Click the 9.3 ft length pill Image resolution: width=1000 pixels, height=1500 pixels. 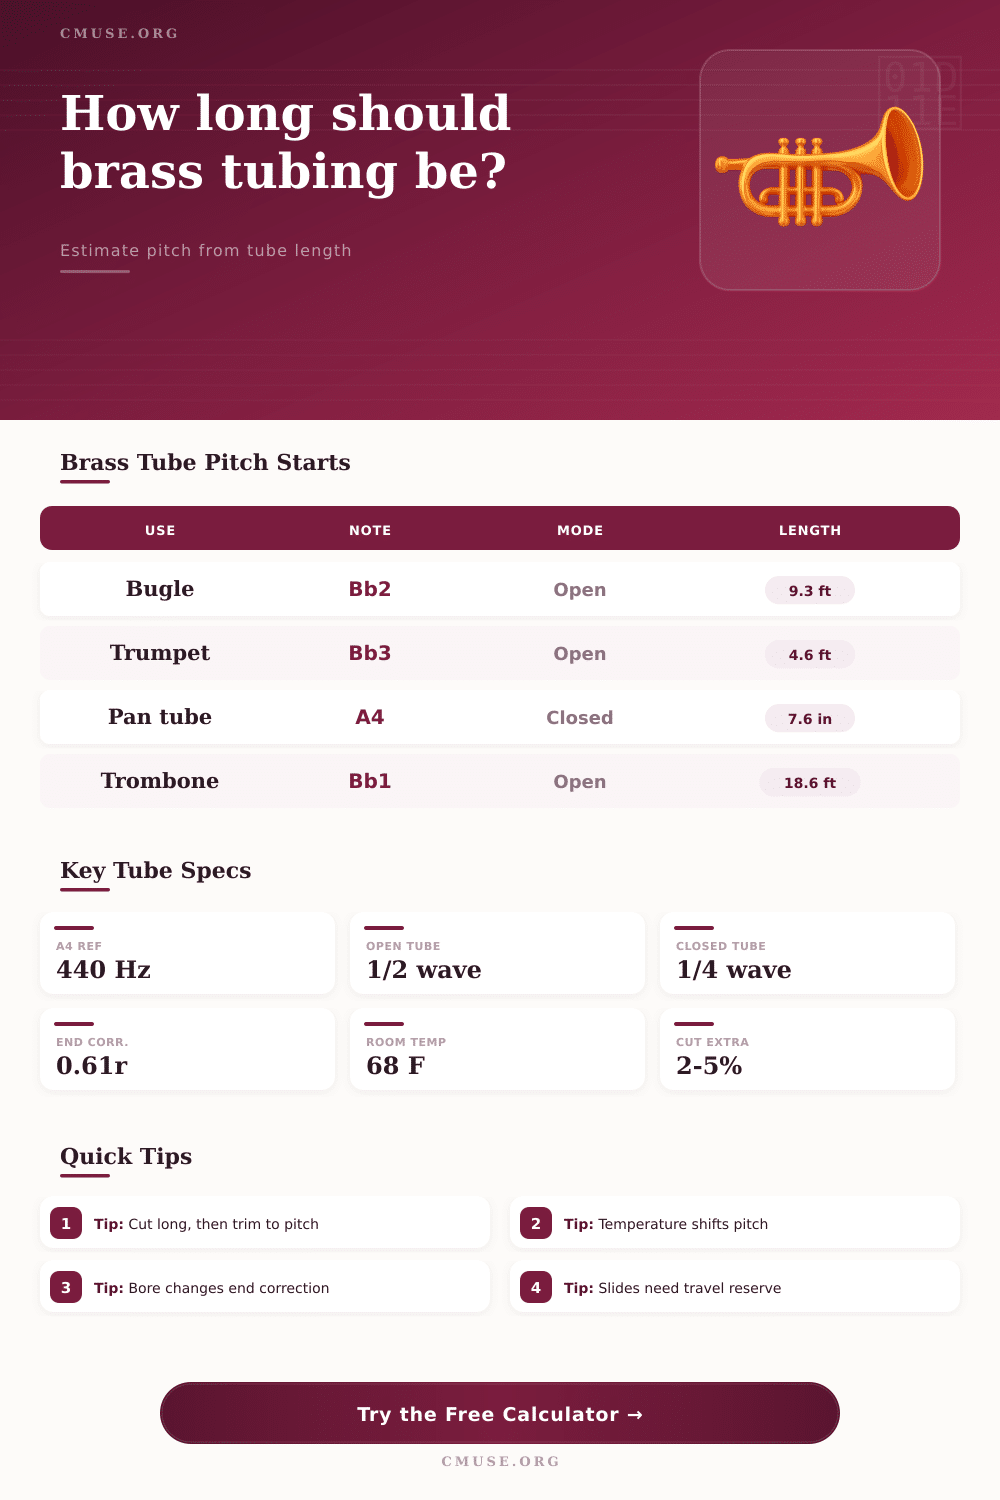pos(810,590)
